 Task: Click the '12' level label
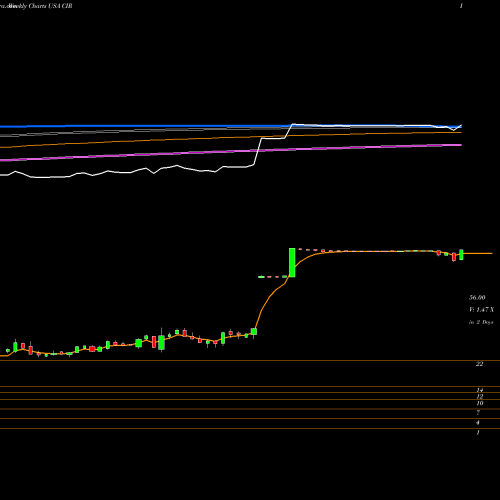pyautogui.click(x=480, y=396)
